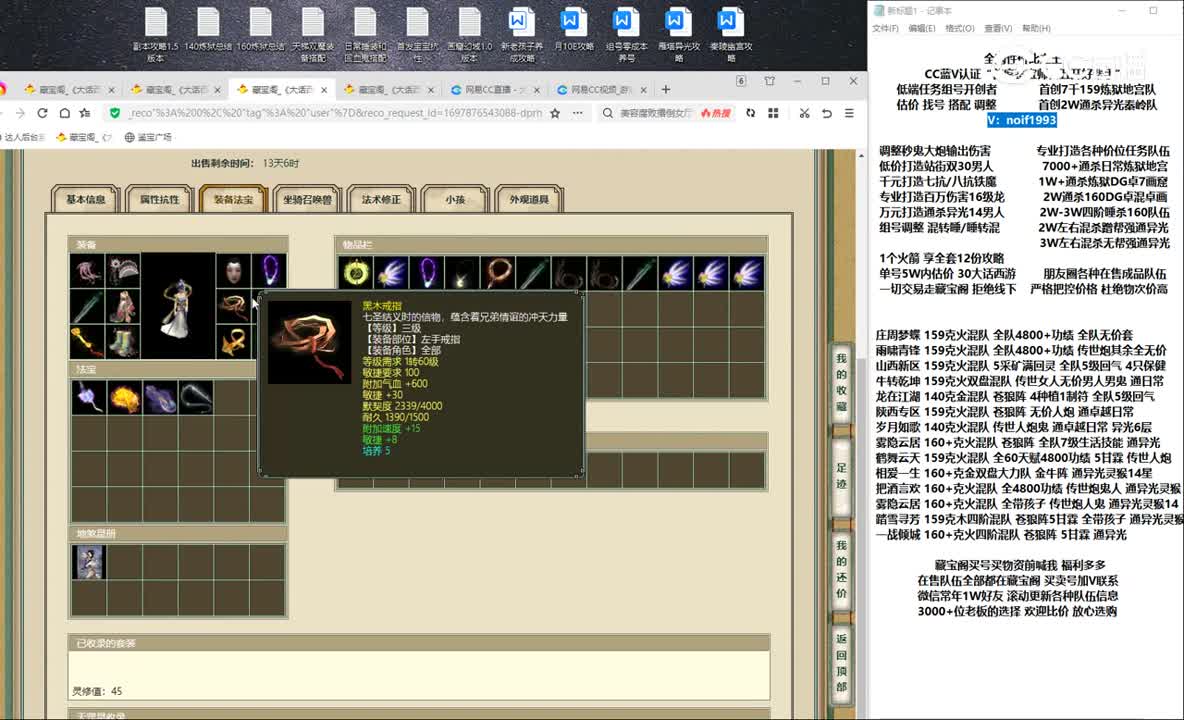
Task: Switch to the 坐骑召唤兽 tab
Action: click(x=307, y=199)
